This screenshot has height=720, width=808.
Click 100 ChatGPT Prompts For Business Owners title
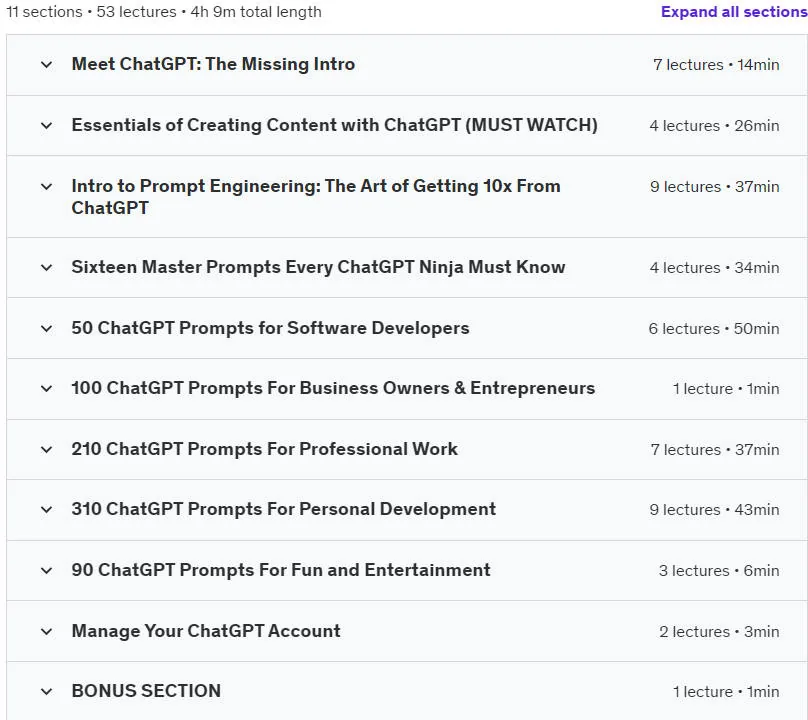[333, 388]
